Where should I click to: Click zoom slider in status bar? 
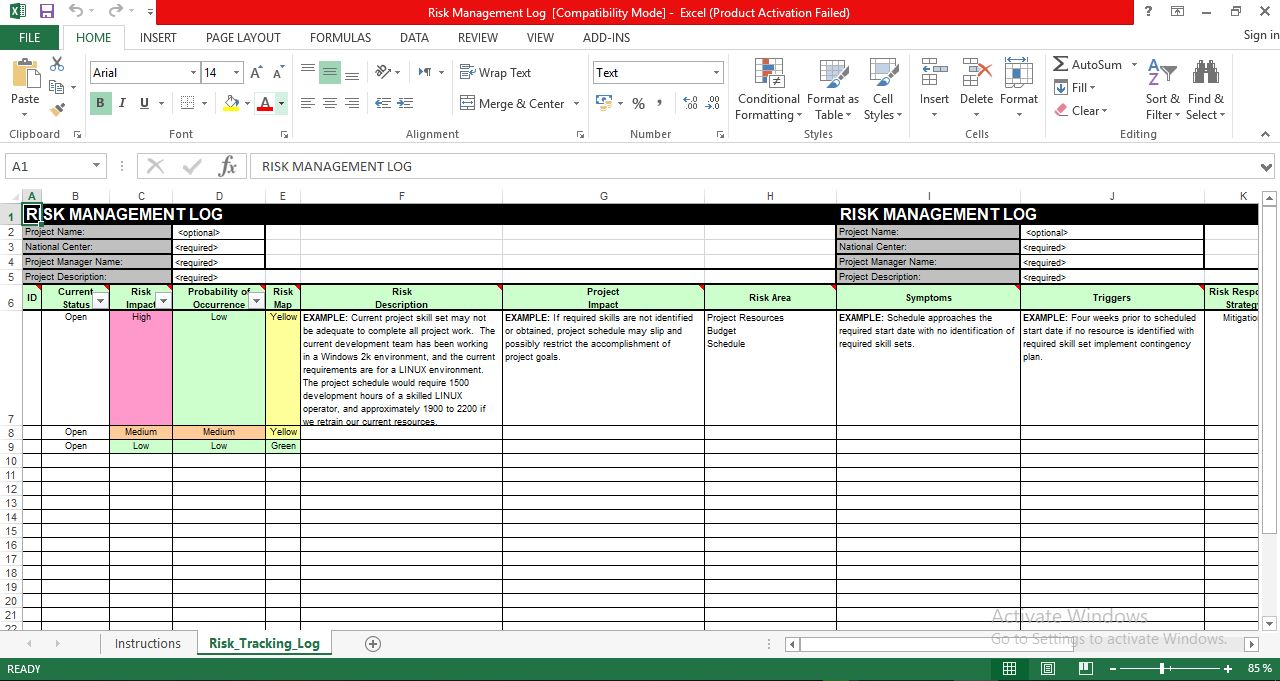click(x=1162, y=668)
